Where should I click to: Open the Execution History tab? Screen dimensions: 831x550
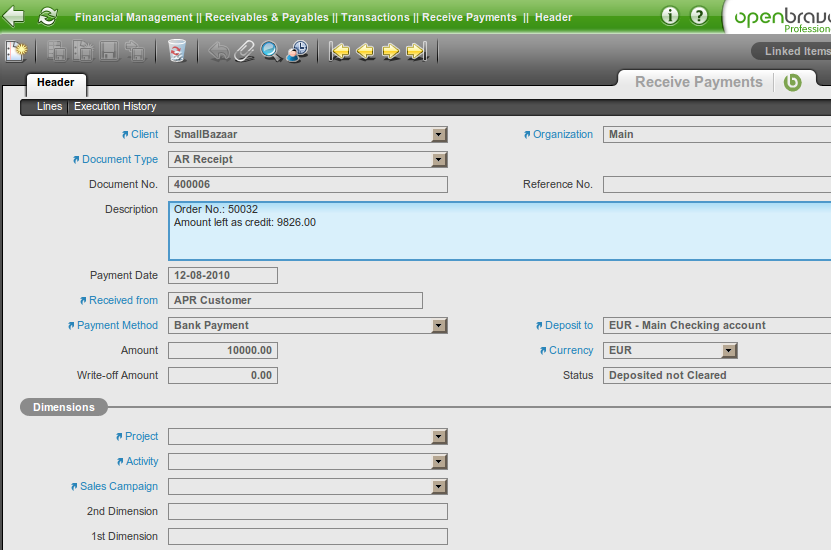coord(115,107)
